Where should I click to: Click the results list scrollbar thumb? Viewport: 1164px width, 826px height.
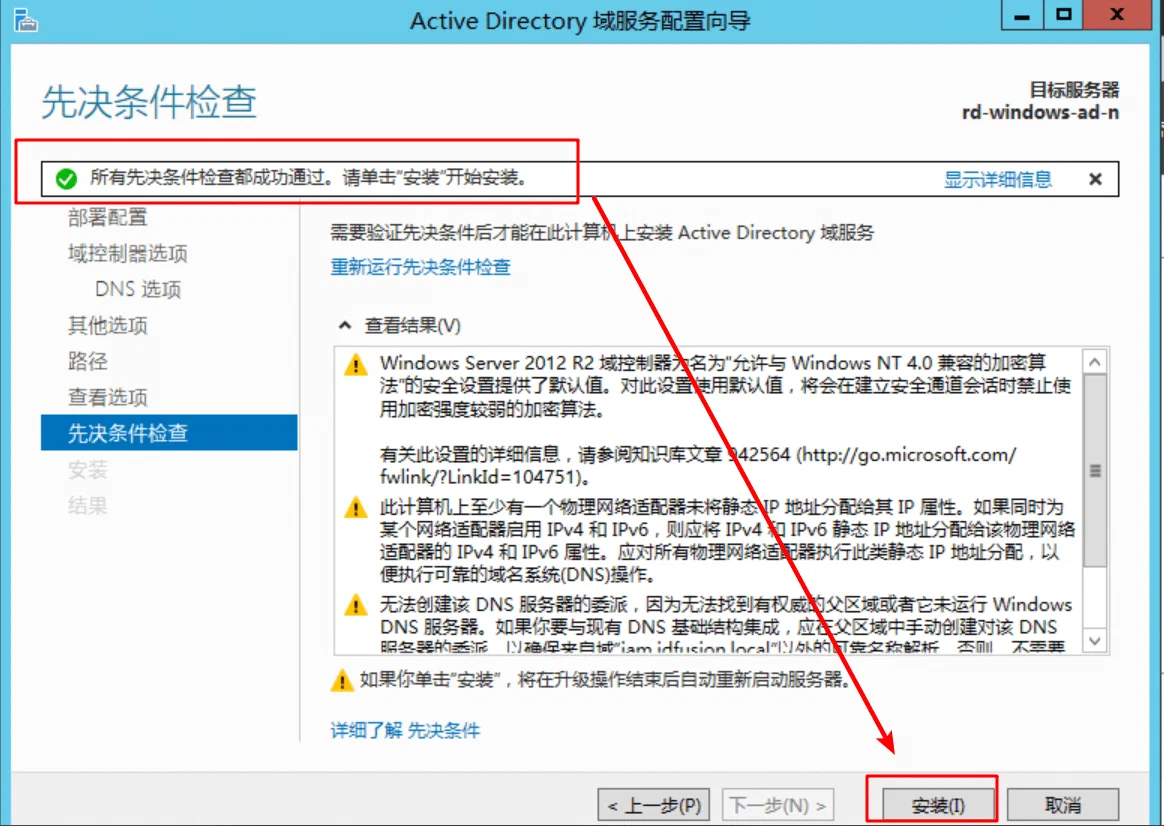click(1095, 471)
